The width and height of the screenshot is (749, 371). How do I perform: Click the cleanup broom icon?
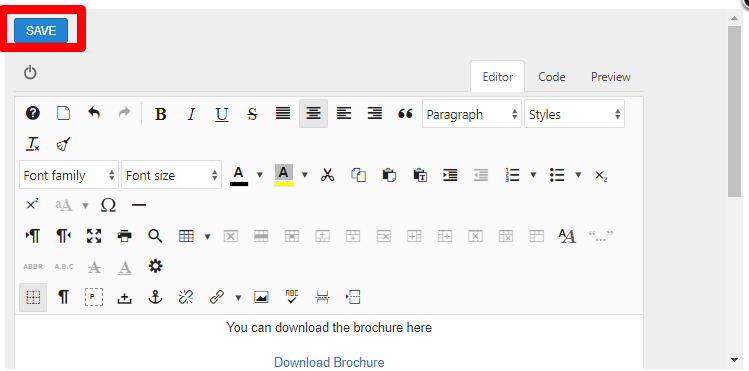64,144
